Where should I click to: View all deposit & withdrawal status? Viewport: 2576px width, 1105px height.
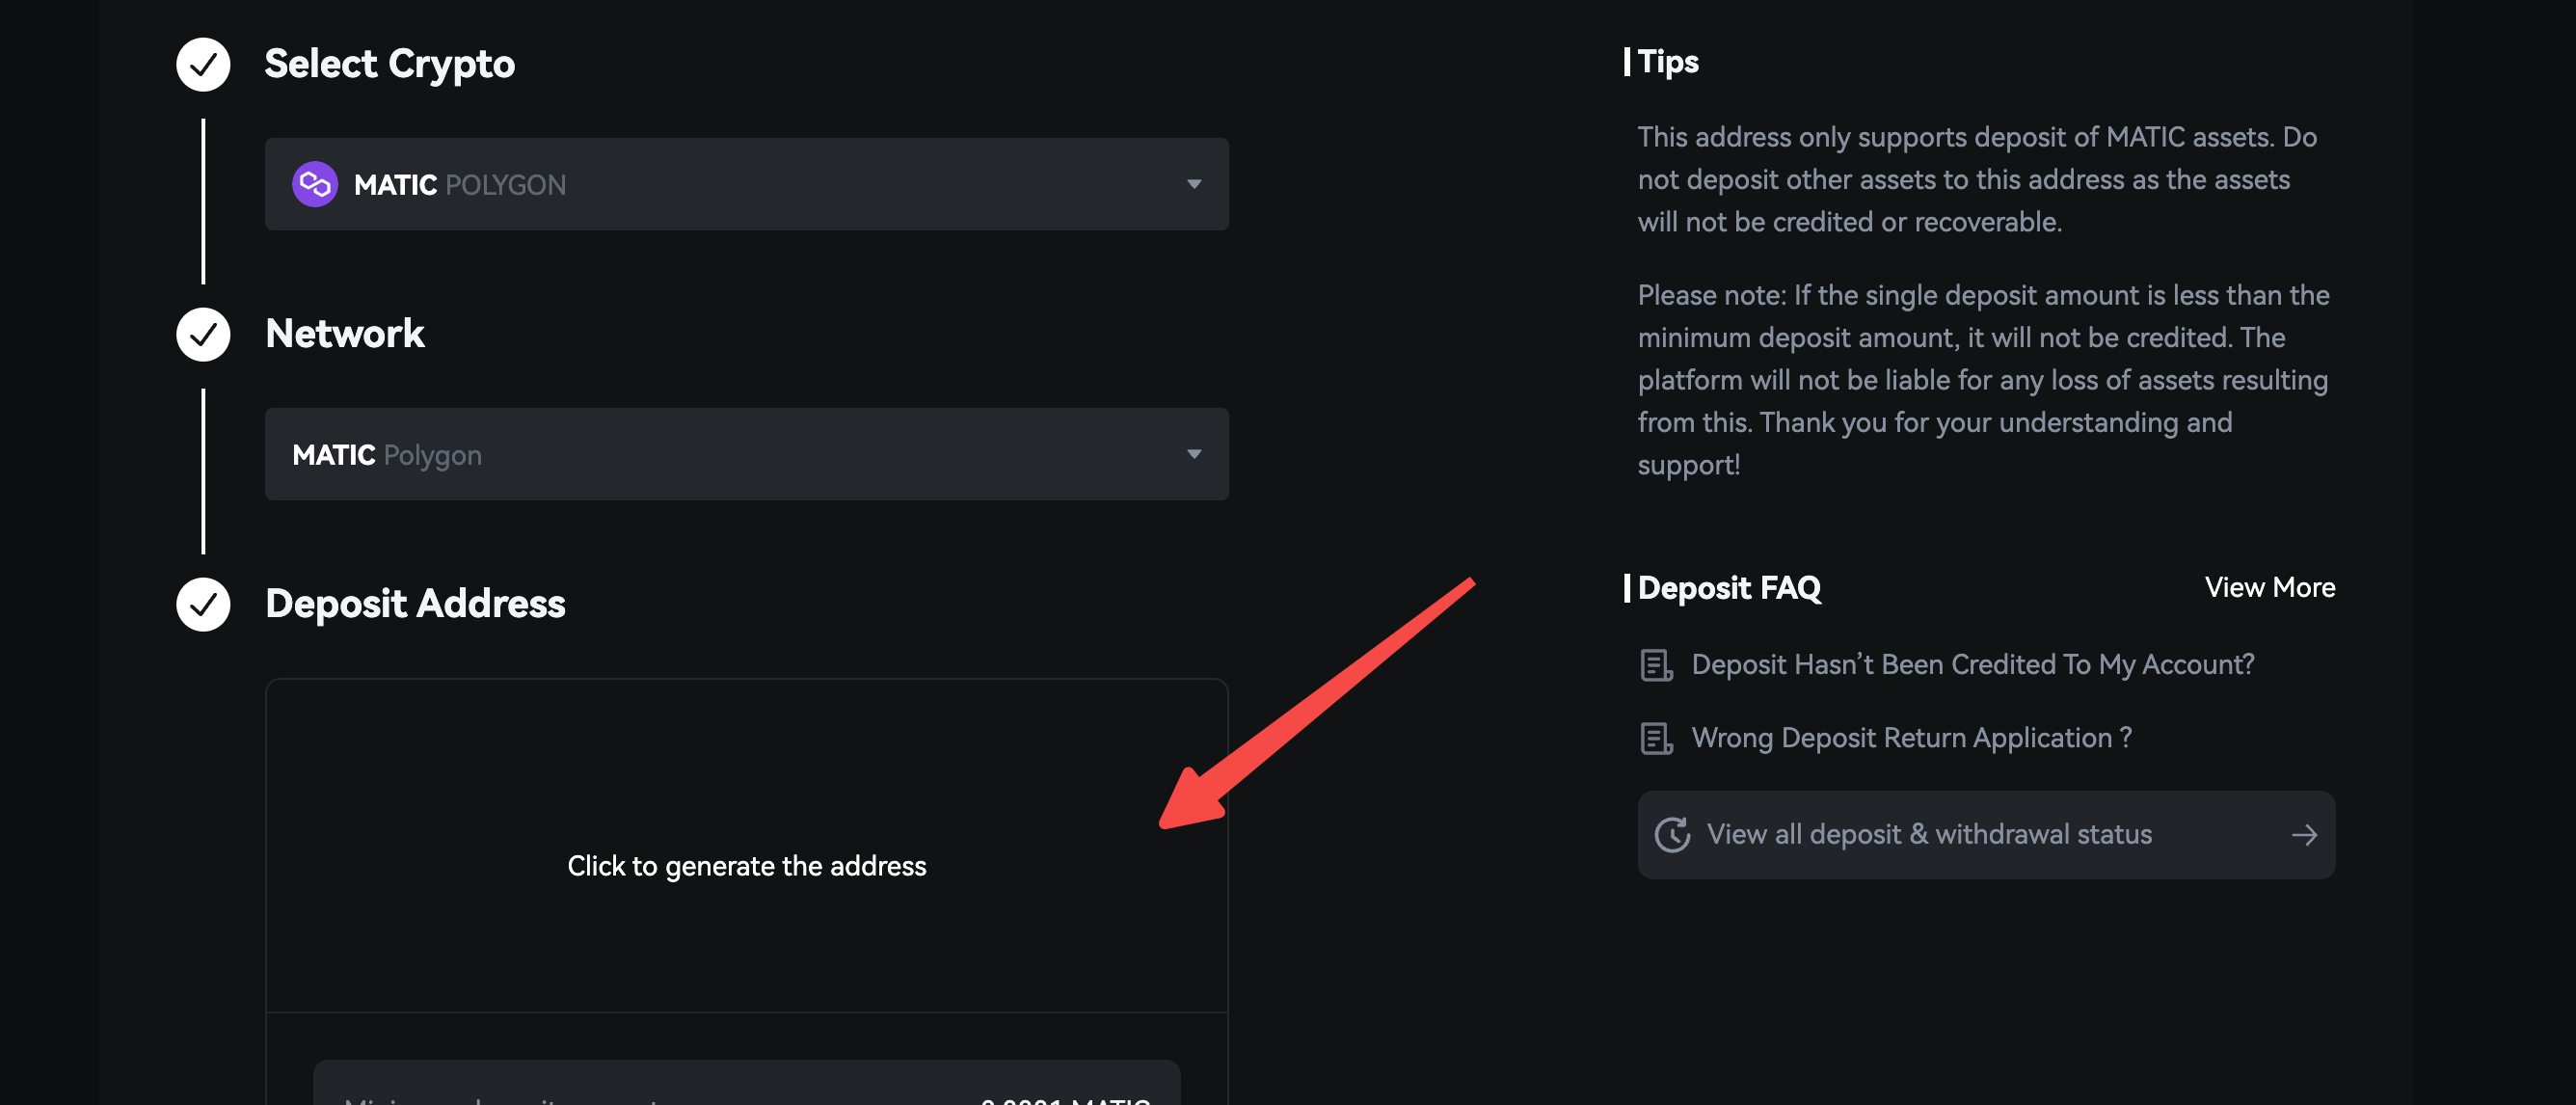pos(1928,834)
